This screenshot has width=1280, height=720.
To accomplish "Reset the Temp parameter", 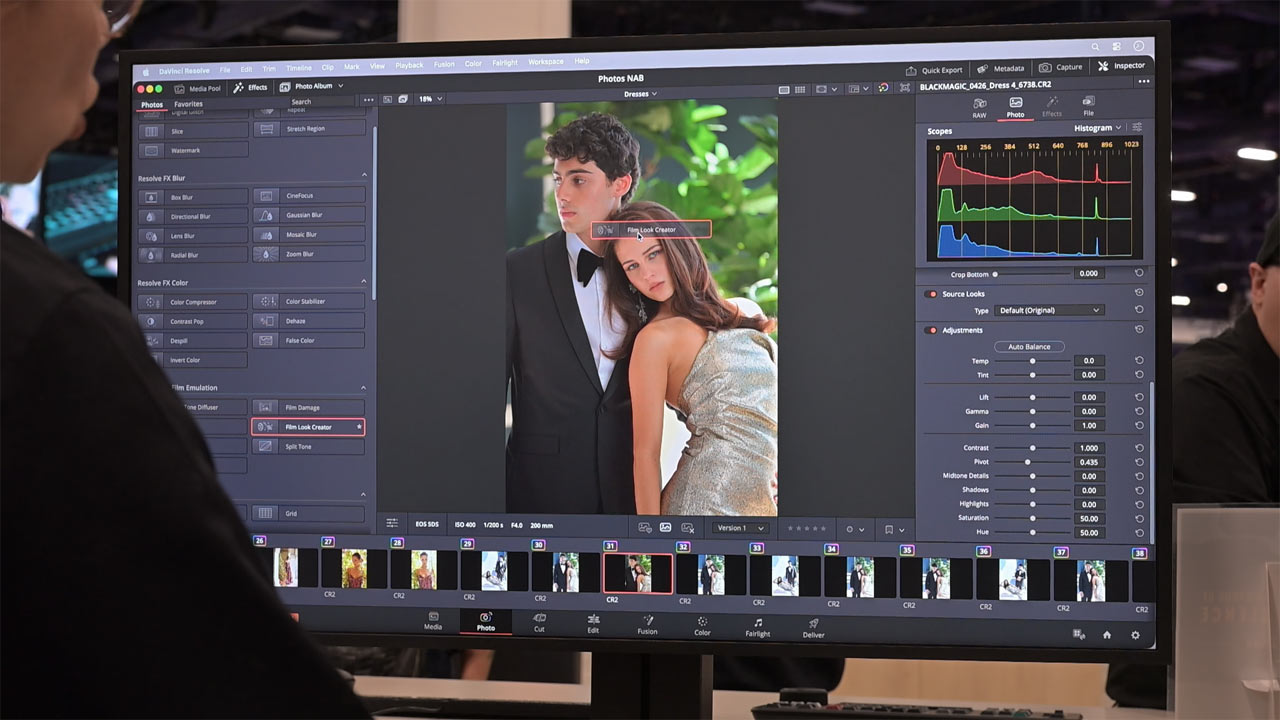I will click(x=1139, y=361).
